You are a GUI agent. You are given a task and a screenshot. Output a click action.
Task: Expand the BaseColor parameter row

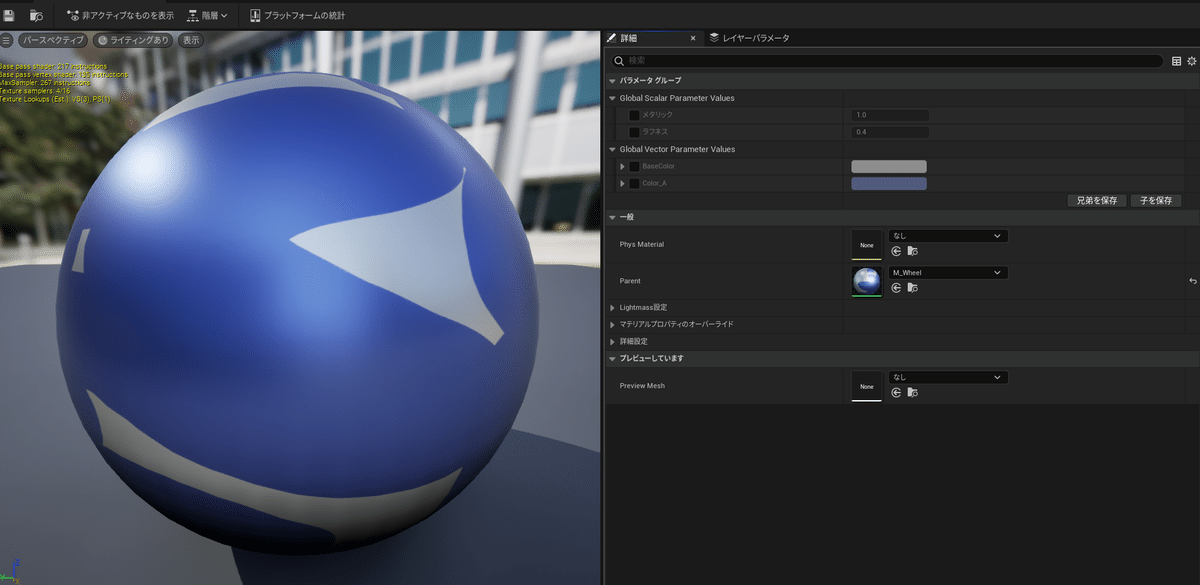623,166
